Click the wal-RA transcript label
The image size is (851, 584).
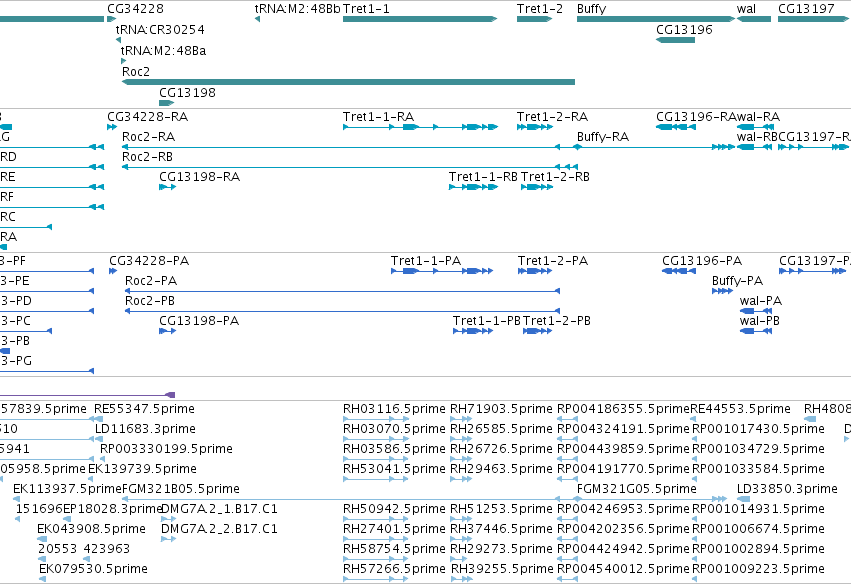pos(758,117)
